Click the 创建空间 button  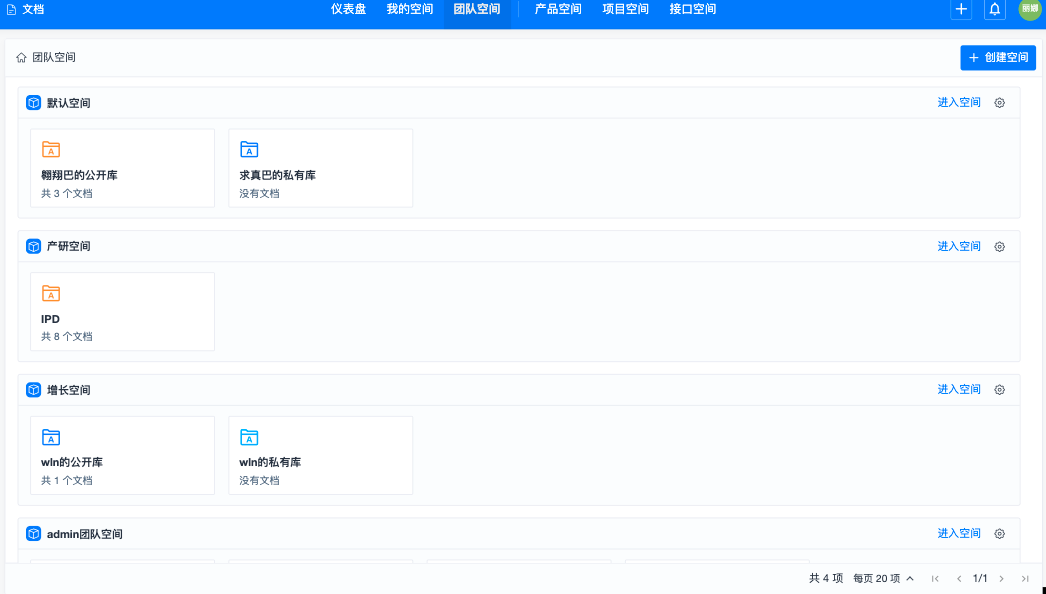pyautogui.click(x=998, y=58)
